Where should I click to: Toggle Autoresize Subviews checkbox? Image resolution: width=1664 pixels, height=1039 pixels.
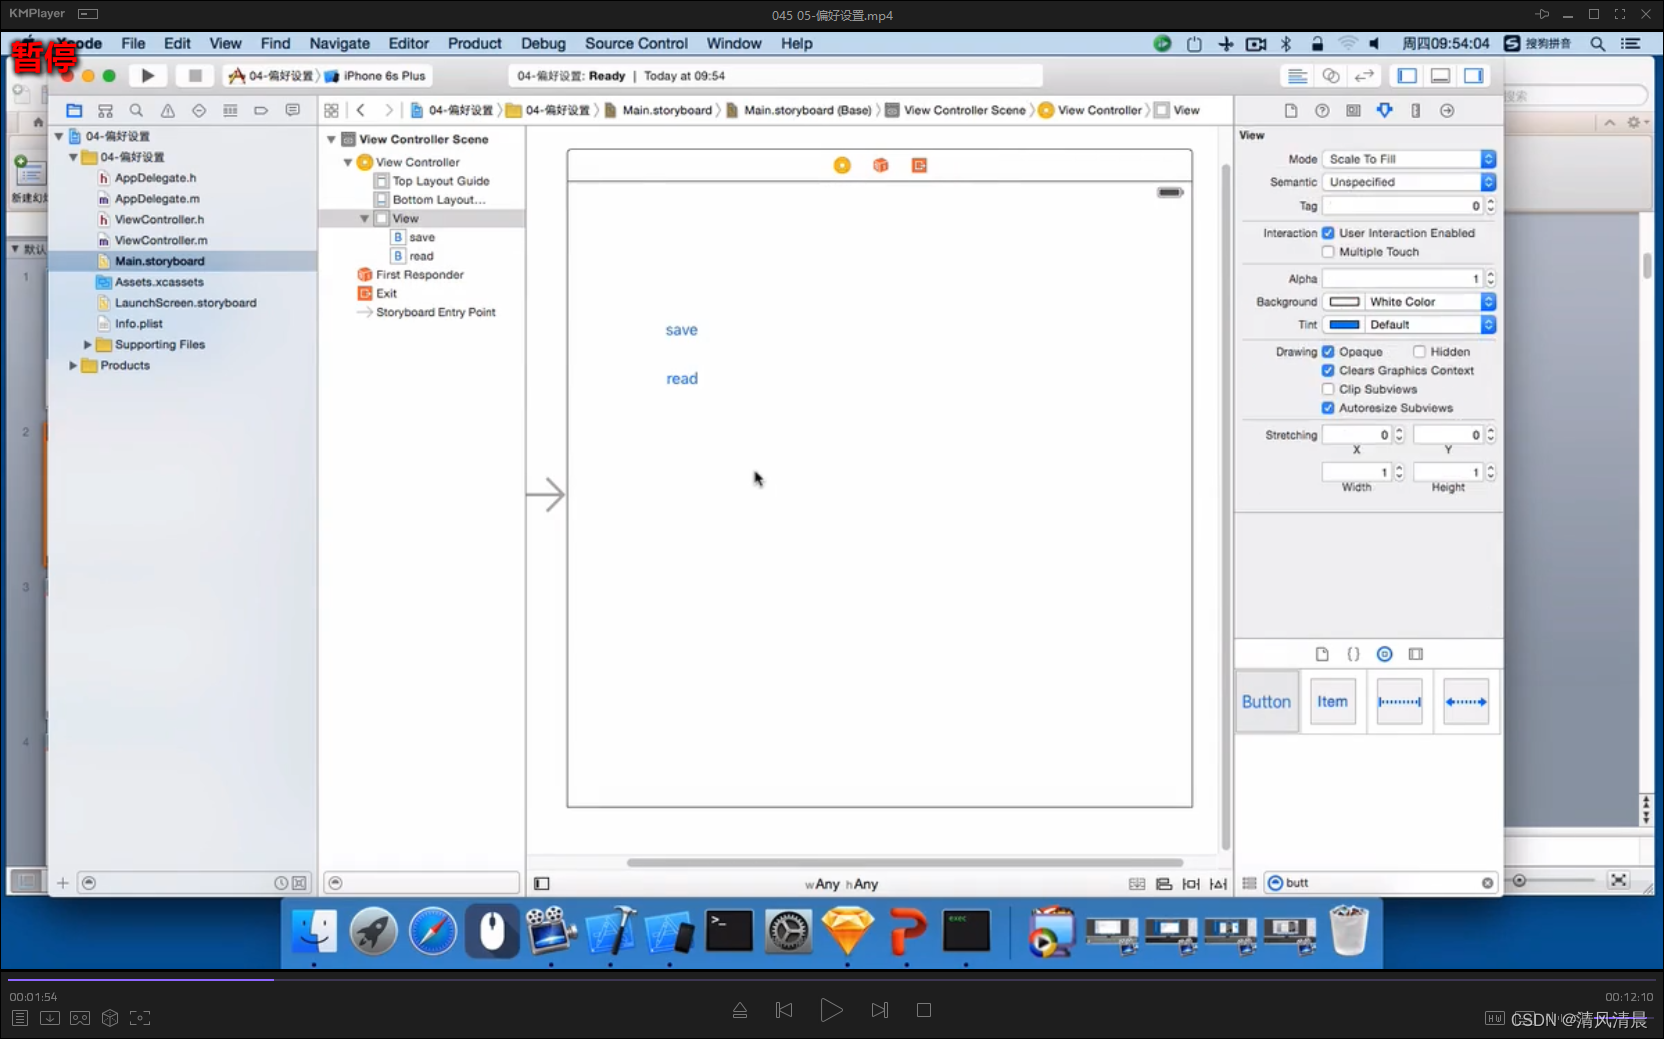(x=1328, y=408)
